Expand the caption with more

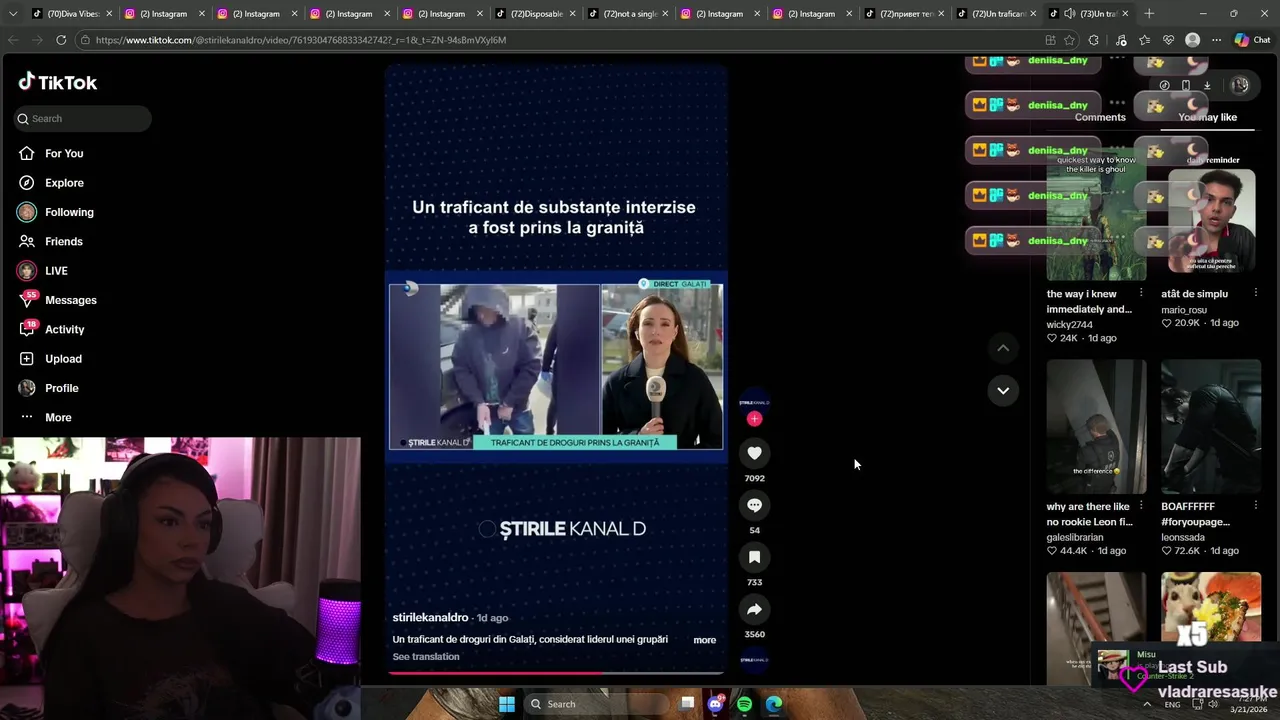[x=705, y=640]
